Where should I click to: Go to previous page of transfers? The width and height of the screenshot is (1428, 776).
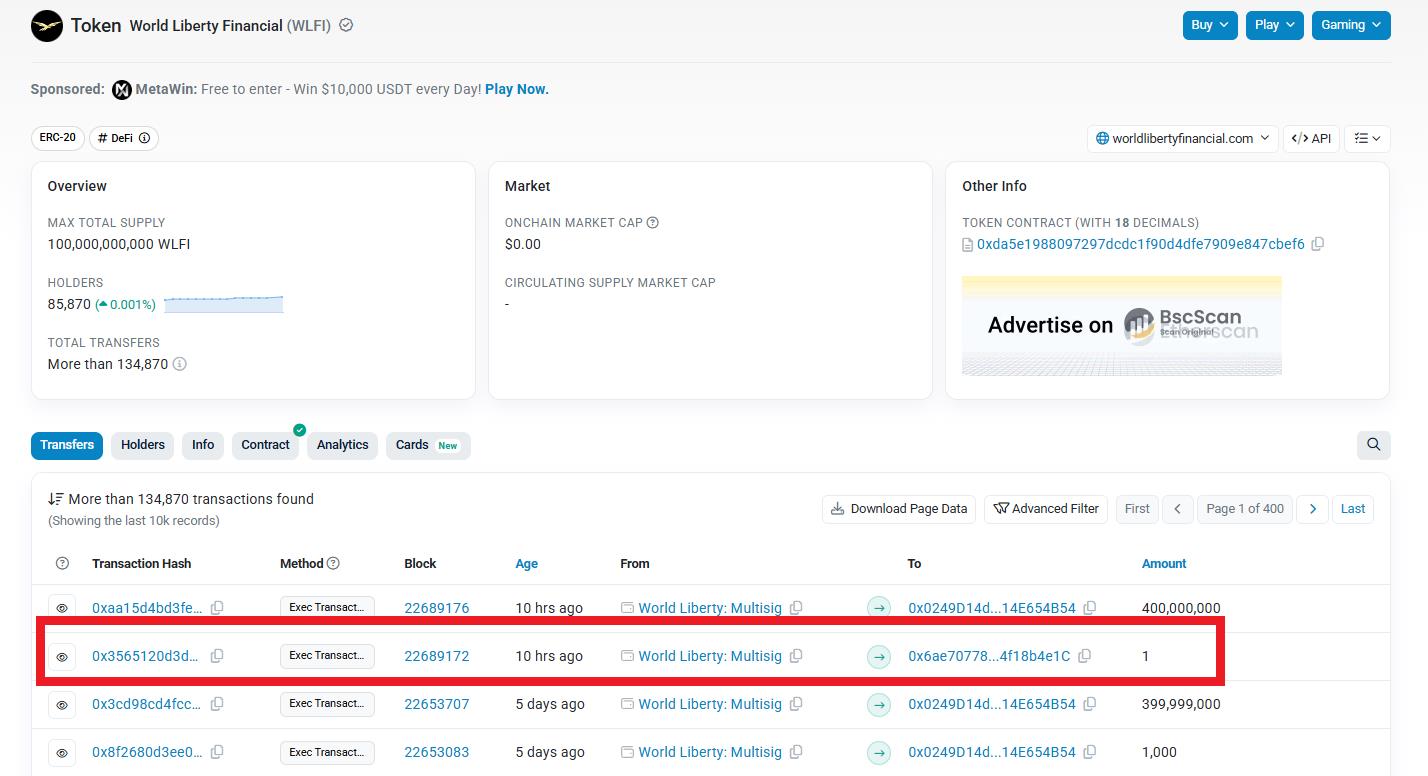click(1178, 509)
